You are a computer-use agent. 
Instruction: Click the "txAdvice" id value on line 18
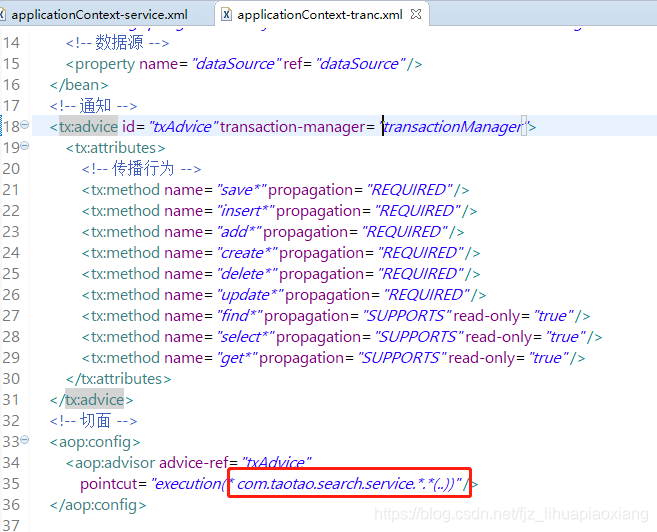184,127
